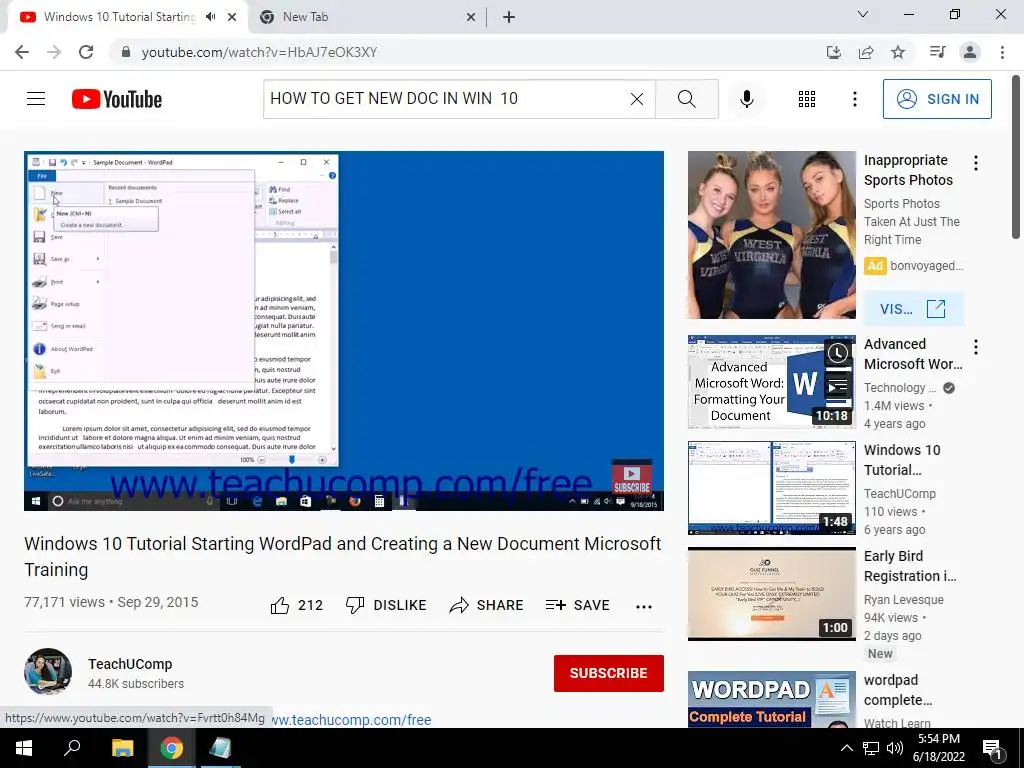Open tab search dropdown chevron

coord(863,14)
